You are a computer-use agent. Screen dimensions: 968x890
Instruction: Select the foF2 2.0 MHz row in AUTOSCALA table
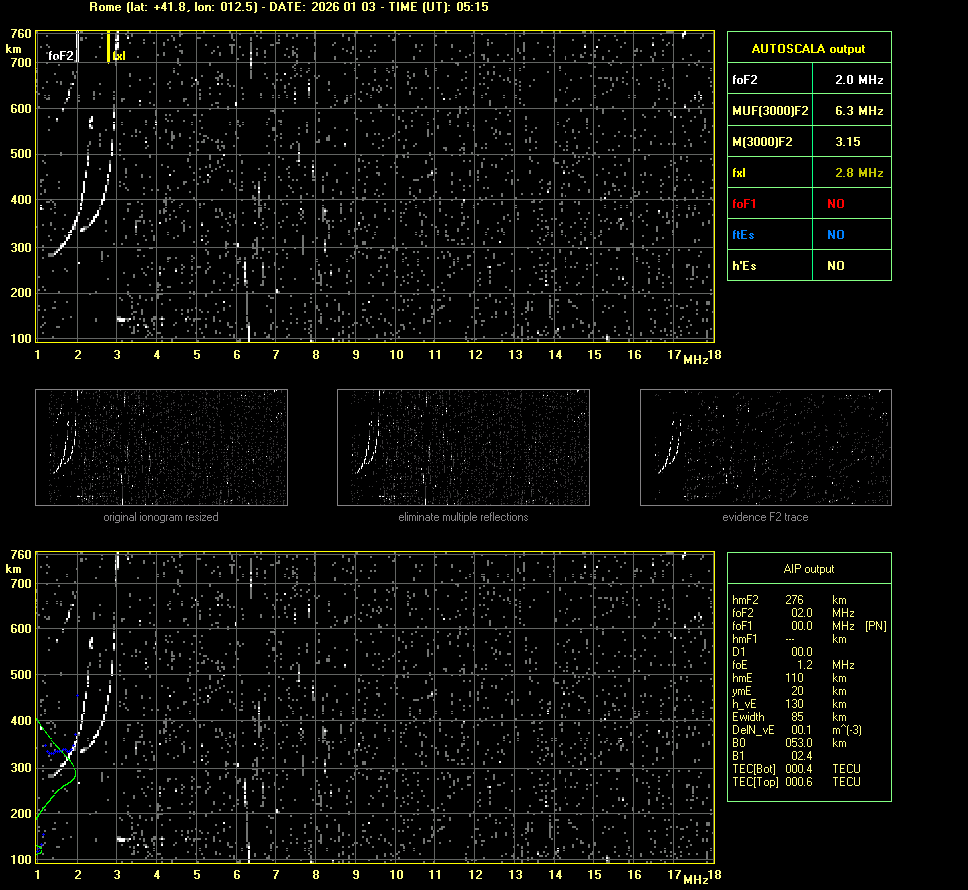pyautogui.click(x=808, y=79)
